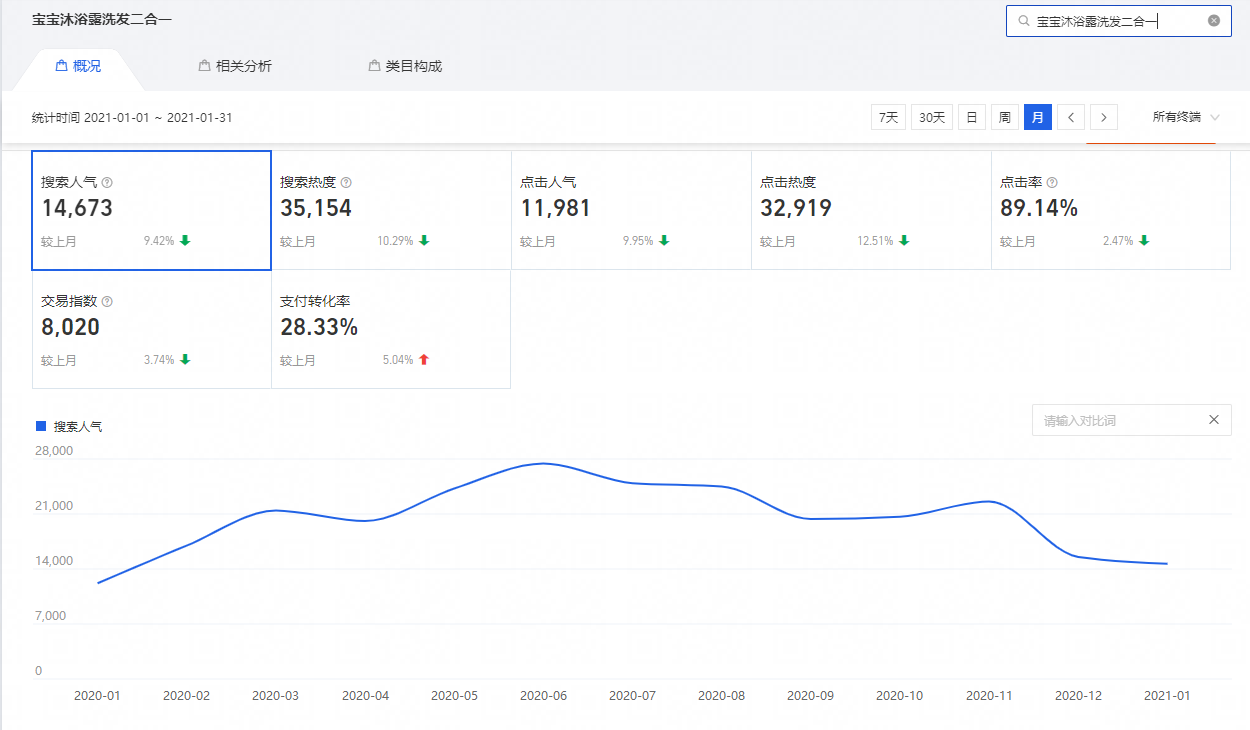
Task: Select the 支付转化率 metric card
Action: 390,329
